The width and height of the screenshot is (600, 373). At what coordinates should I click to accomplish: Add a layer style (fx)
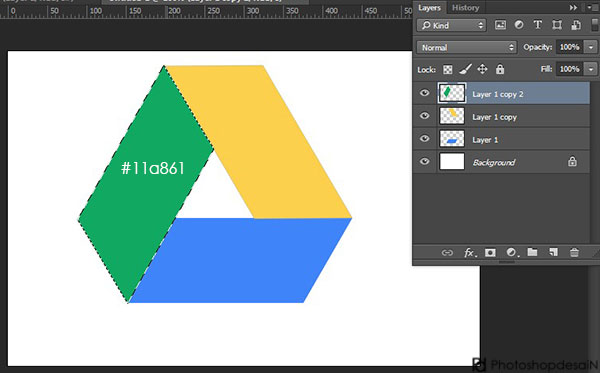pos(470,252)
